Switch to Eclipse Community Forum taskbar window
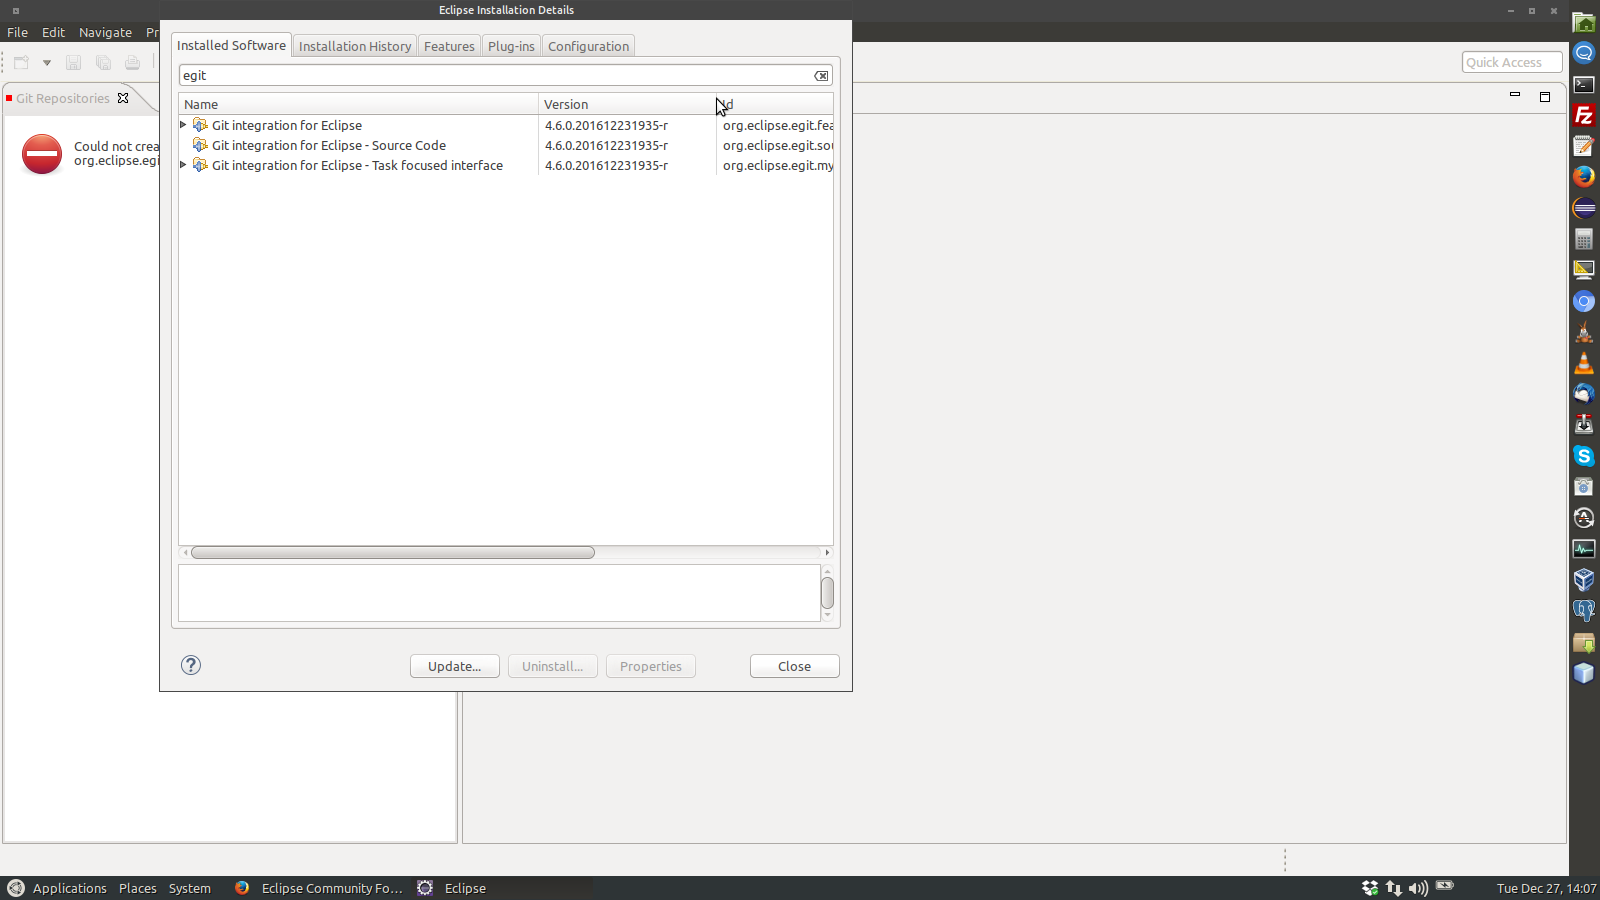 pos(319,888)
